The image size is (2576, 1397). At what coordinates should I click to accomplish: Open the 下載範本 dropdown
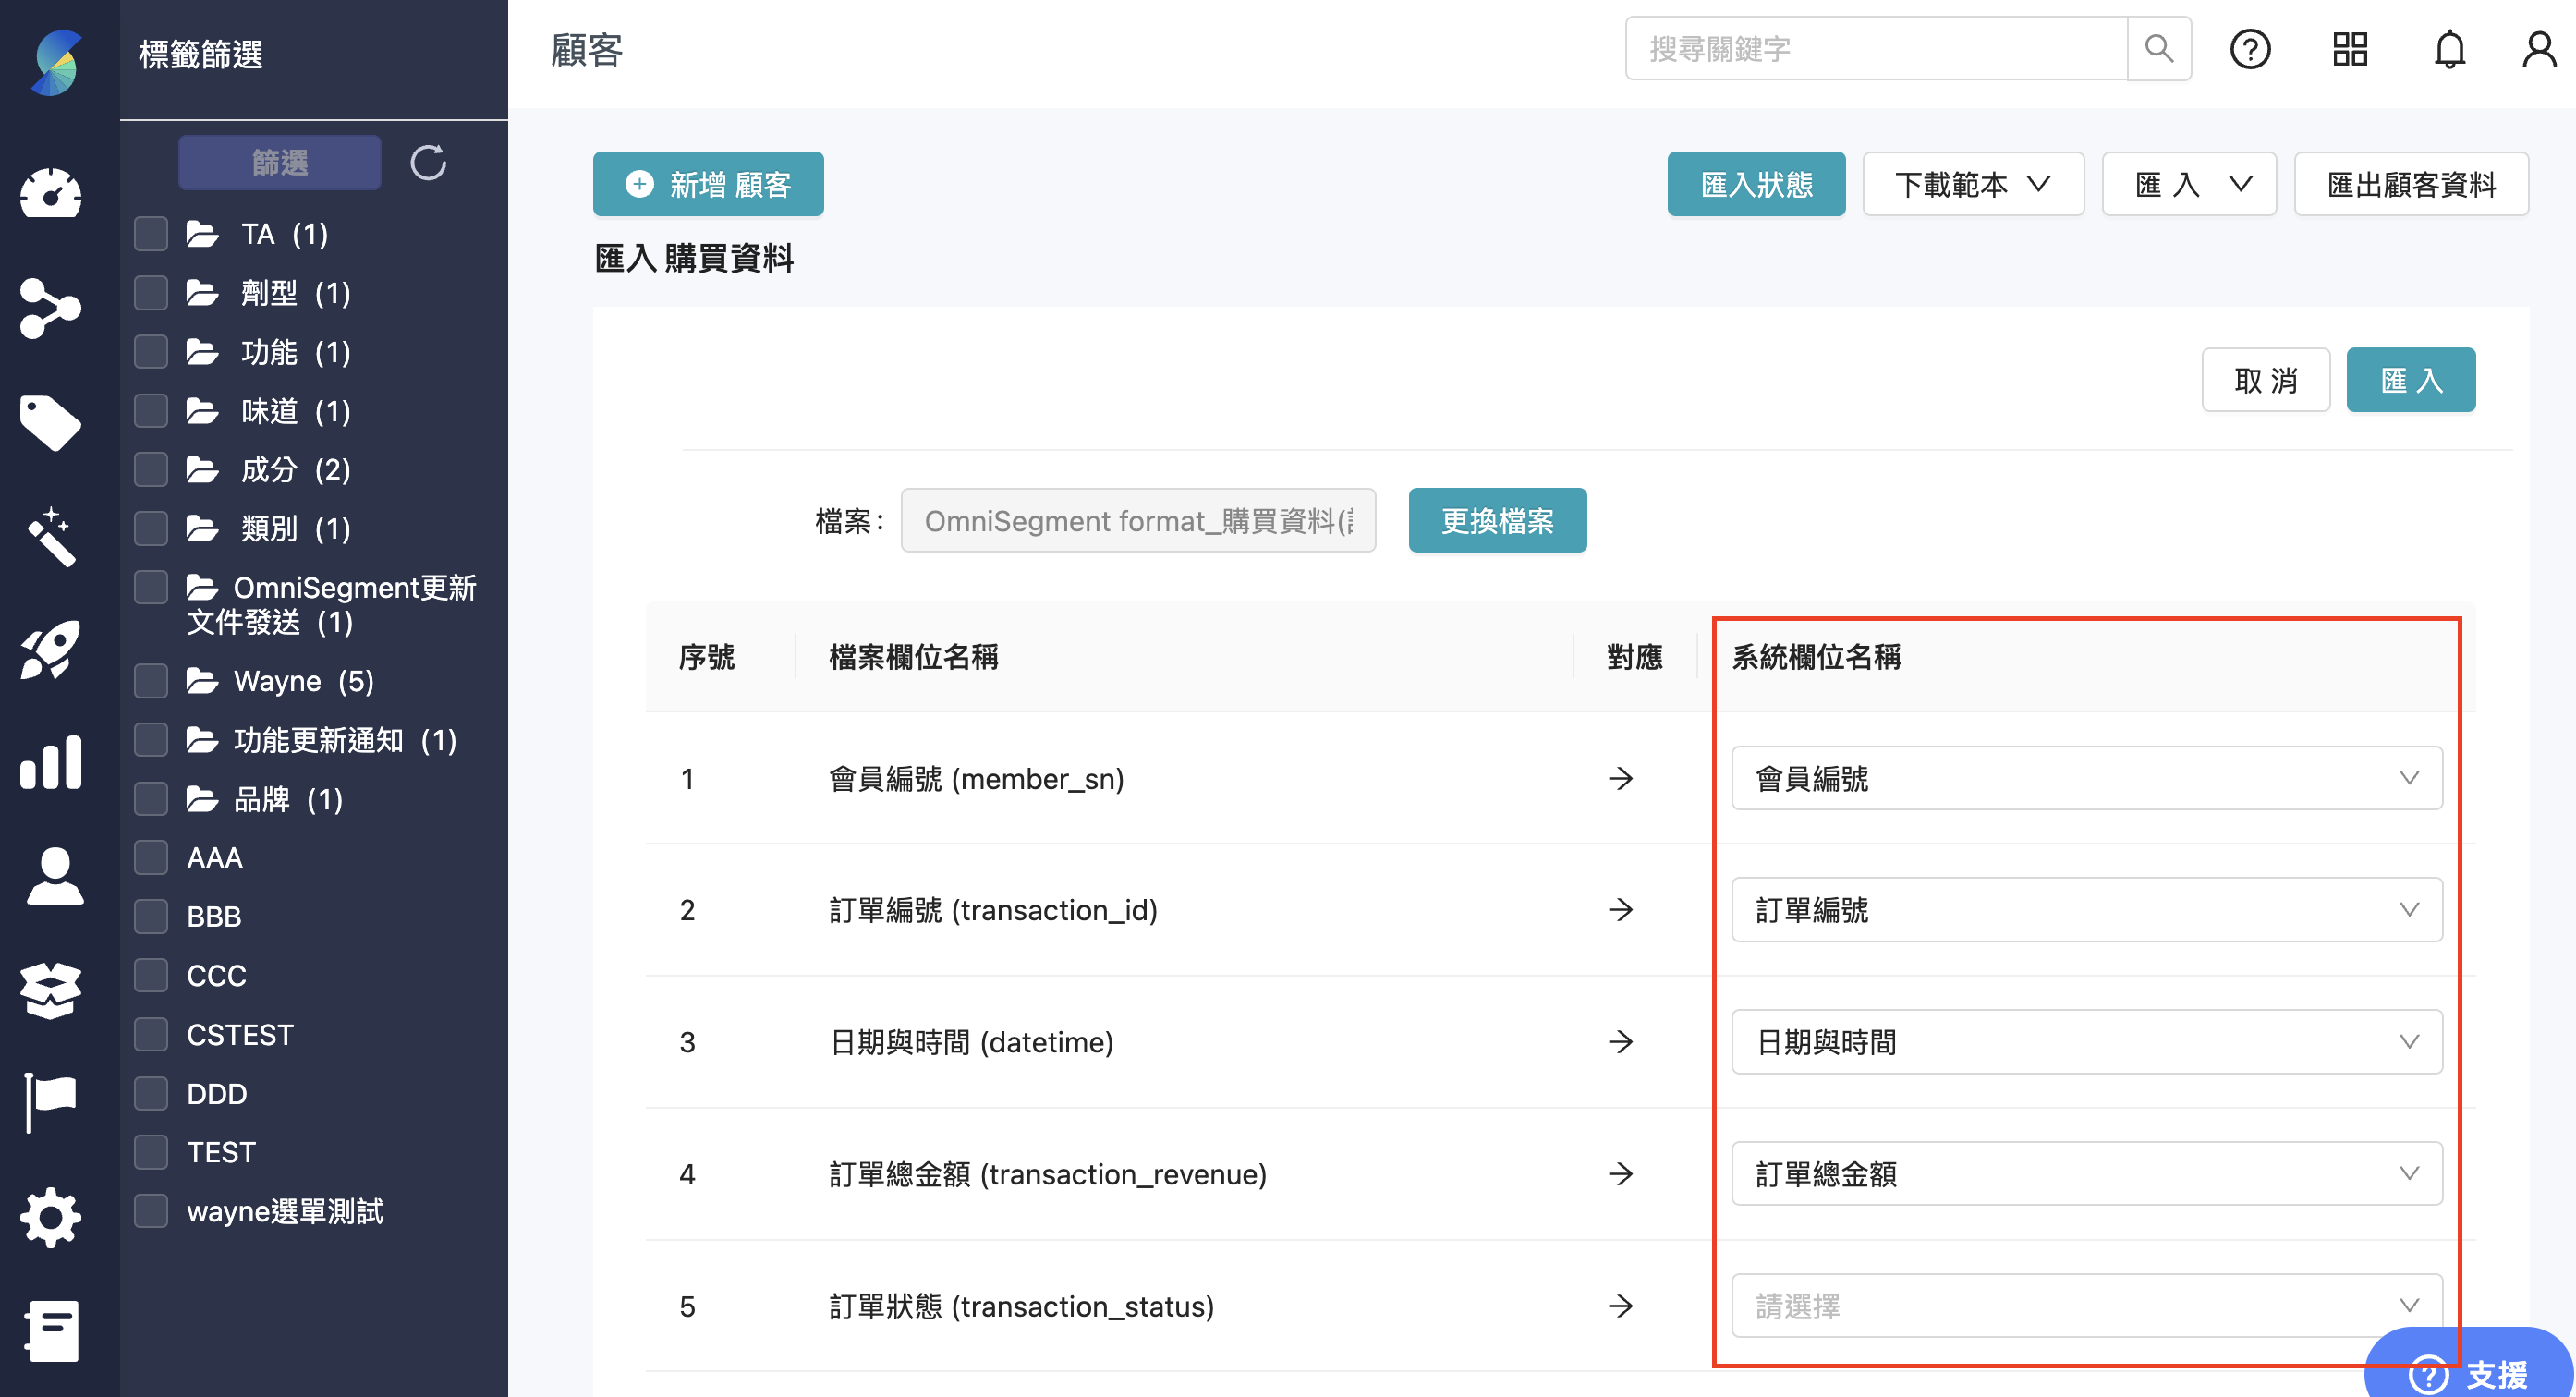pyautogui.click(x=1972, y=184)
